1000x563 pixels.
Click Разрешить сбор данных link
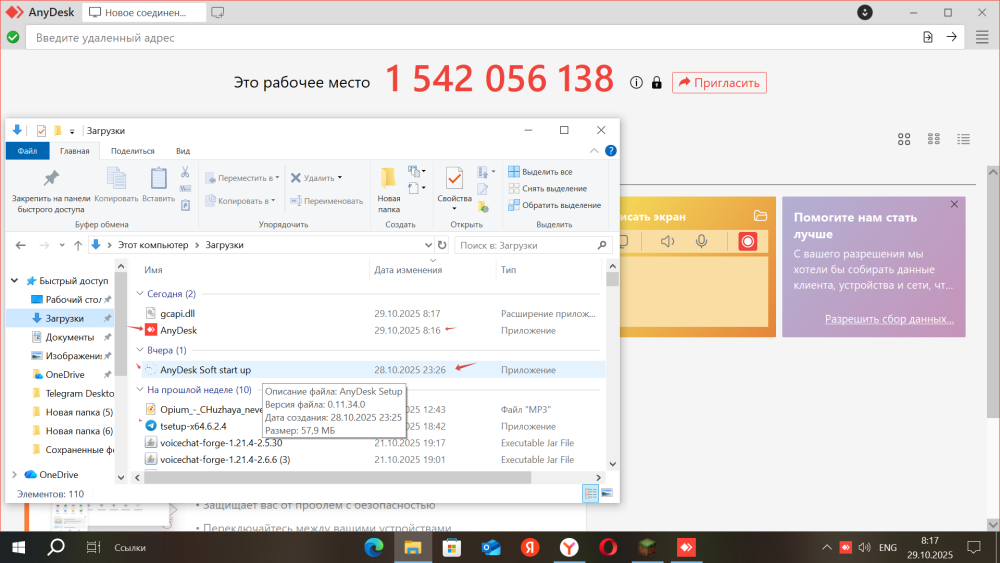click(889, 319)
